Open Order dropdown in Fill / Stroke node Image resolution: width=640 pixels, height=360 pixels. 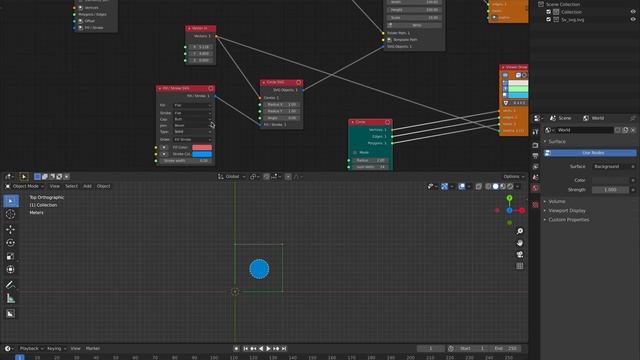193,140
